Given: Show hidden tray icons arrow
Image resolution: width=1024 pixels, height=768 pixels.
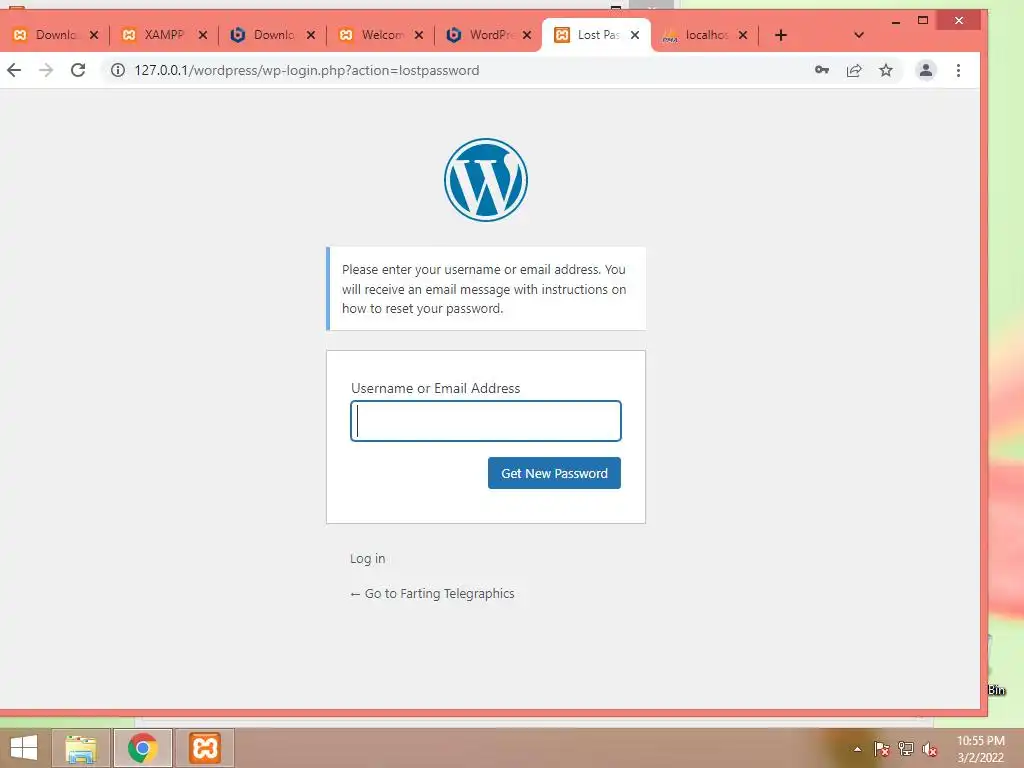Looking at the screenshot, I should (x=857, y=749).
